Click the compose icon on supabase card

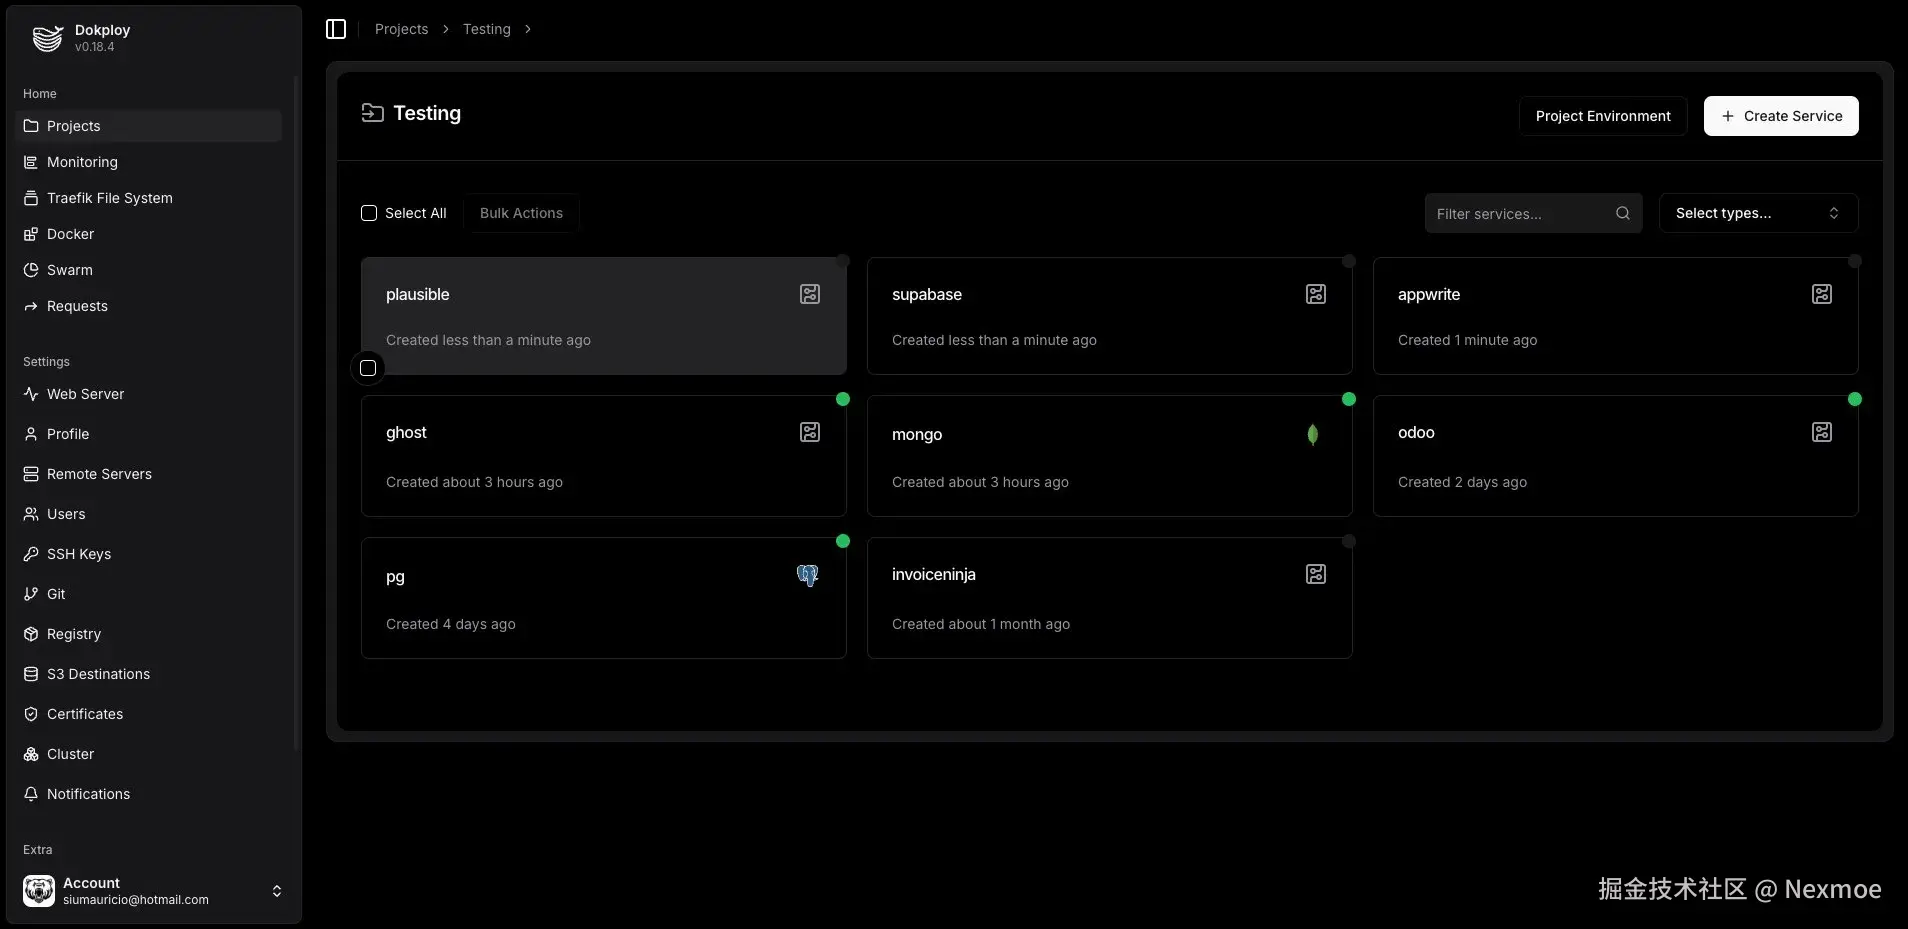tap(1316, 294)
